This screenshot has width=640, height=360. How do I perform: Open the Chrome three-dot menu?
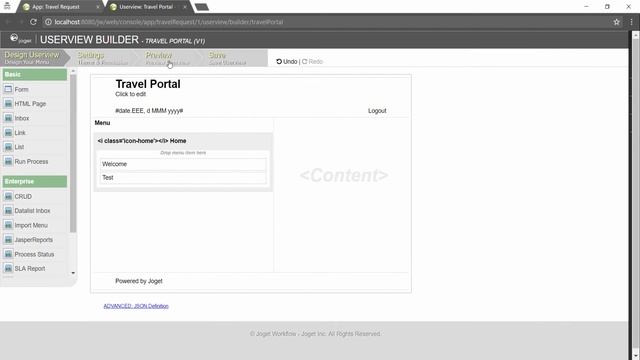pyautogui.click(x=631, y=22)
